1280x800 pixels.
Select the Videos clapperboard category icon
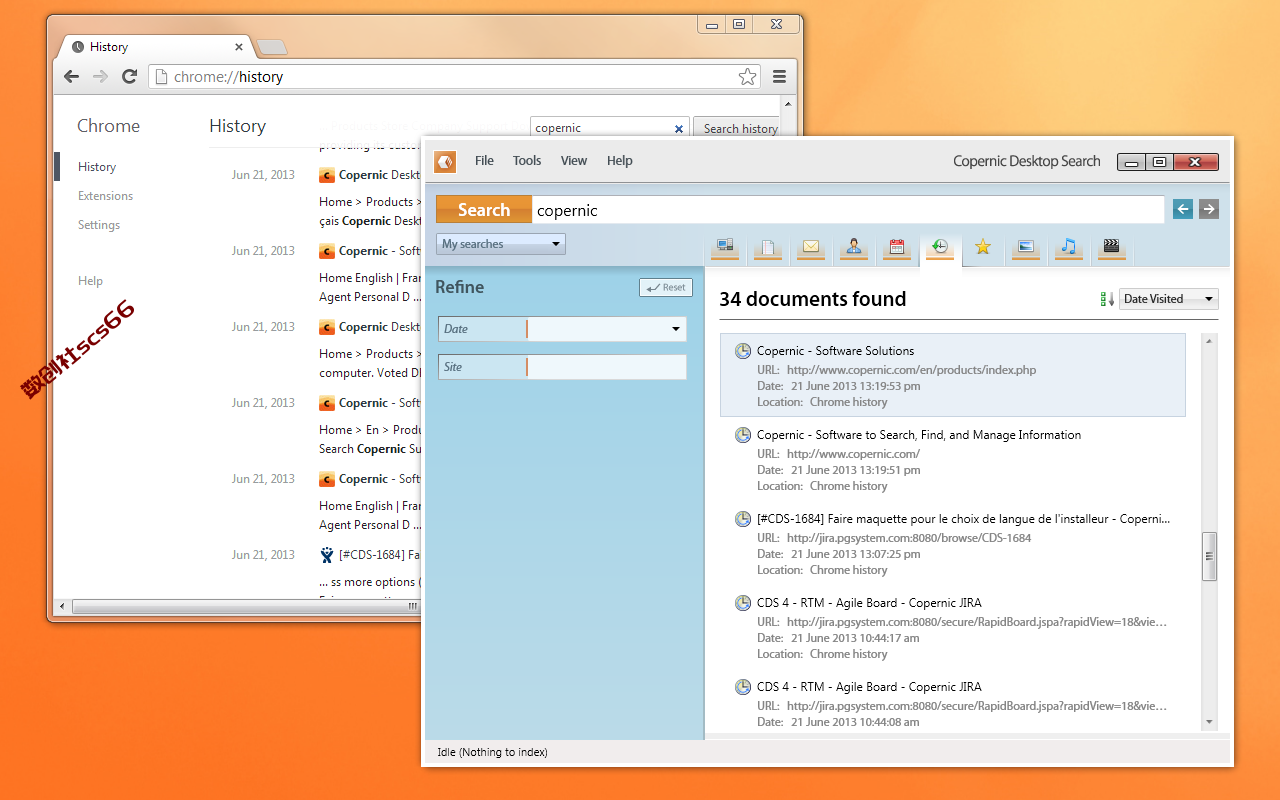1111,248
